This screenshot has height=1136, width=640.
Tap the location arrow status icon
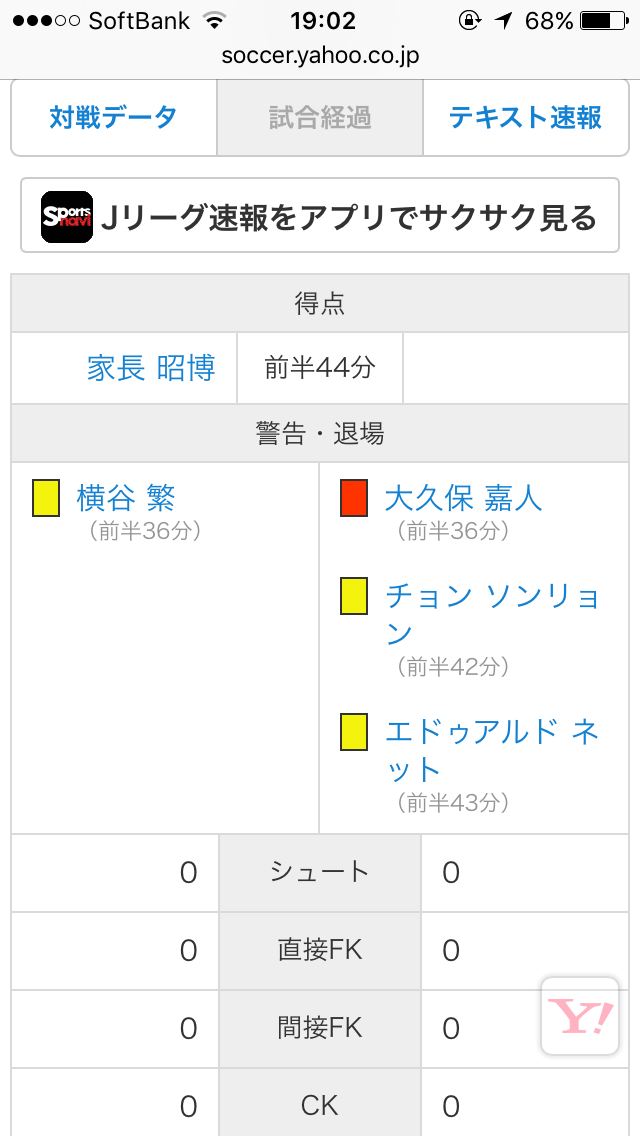point(503,21)
